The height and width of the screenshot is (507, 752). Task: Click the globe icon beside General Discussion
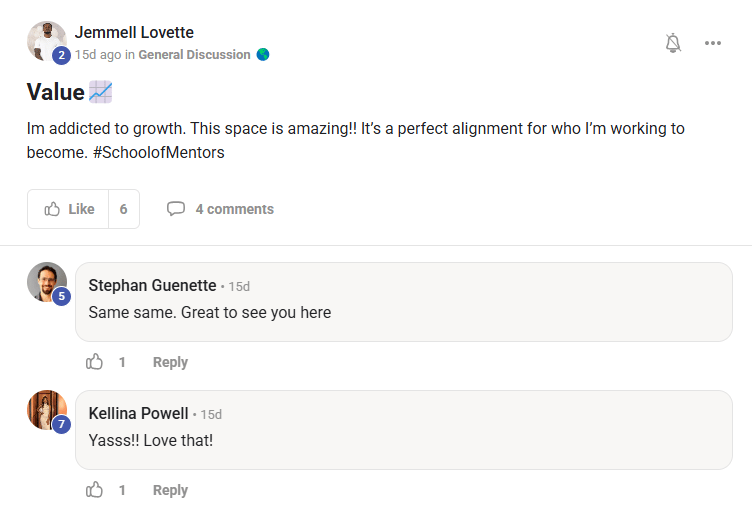(x=263, y=55)
